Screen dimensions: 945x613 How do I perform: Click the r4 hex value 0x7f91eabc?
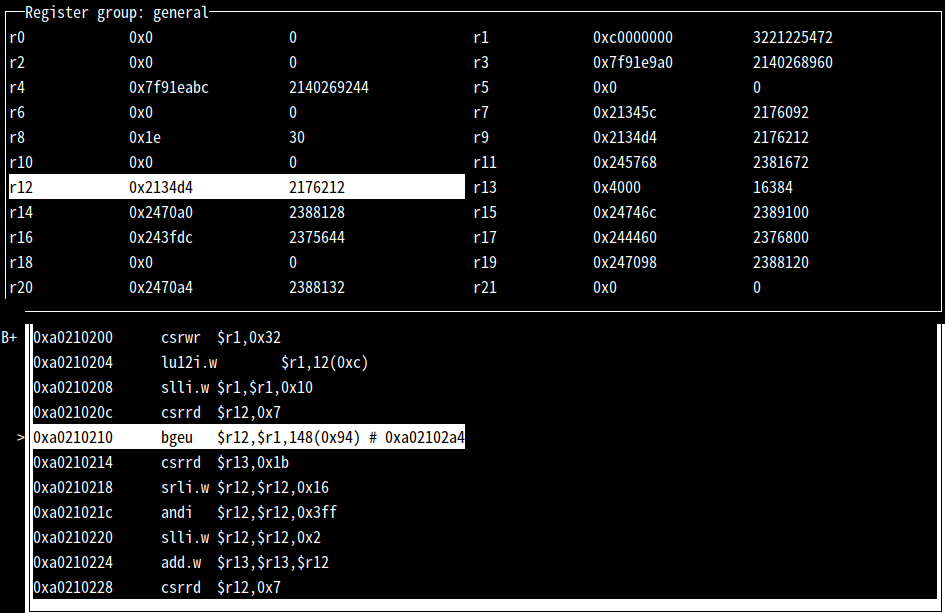(x=168, y=88)
